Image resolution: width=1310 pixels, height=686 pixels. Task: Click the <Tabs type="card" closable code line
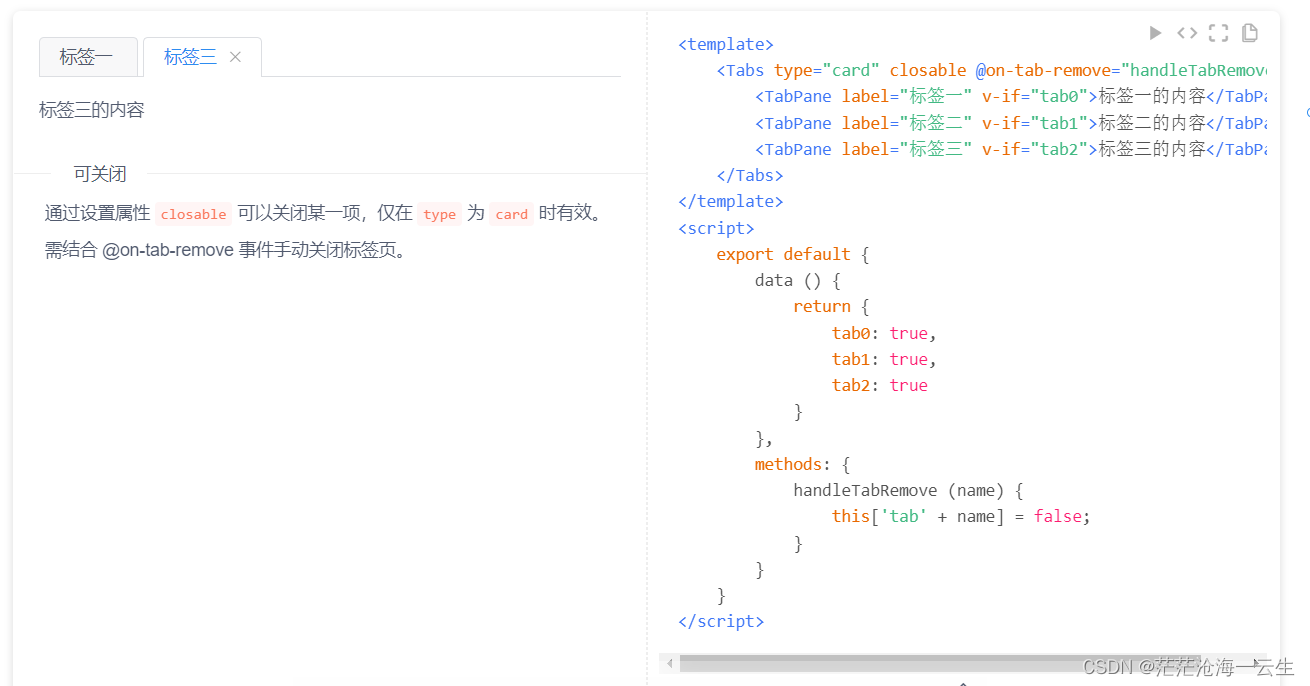tap(991, 71)
